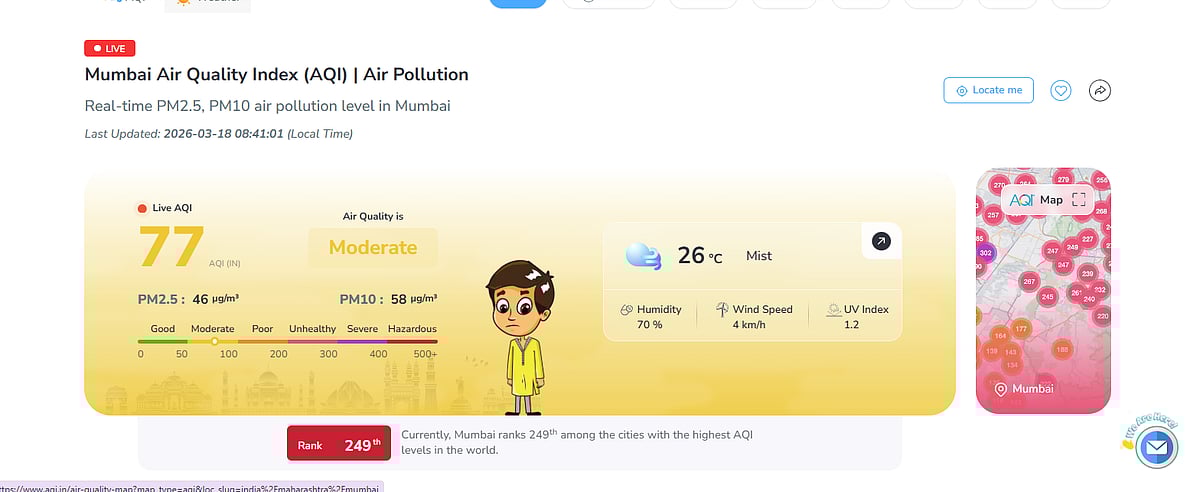Click the Wind Speed icon
Viewport: 1200px width, 492px height.
[x=722, y=310]
